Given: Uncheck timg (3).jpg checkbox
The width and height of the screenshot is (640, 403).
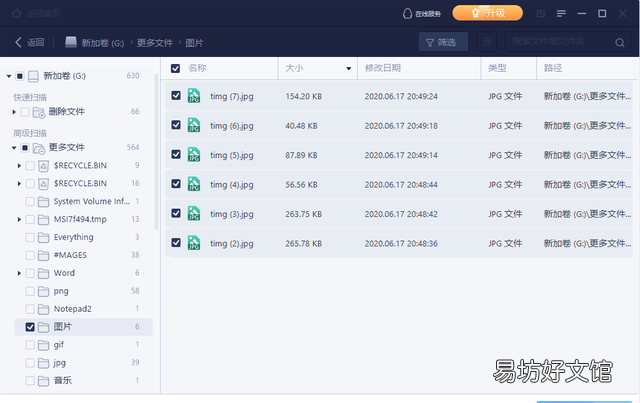Looking at the screenshot, I should pyautogui.click(x=176, y=213).
